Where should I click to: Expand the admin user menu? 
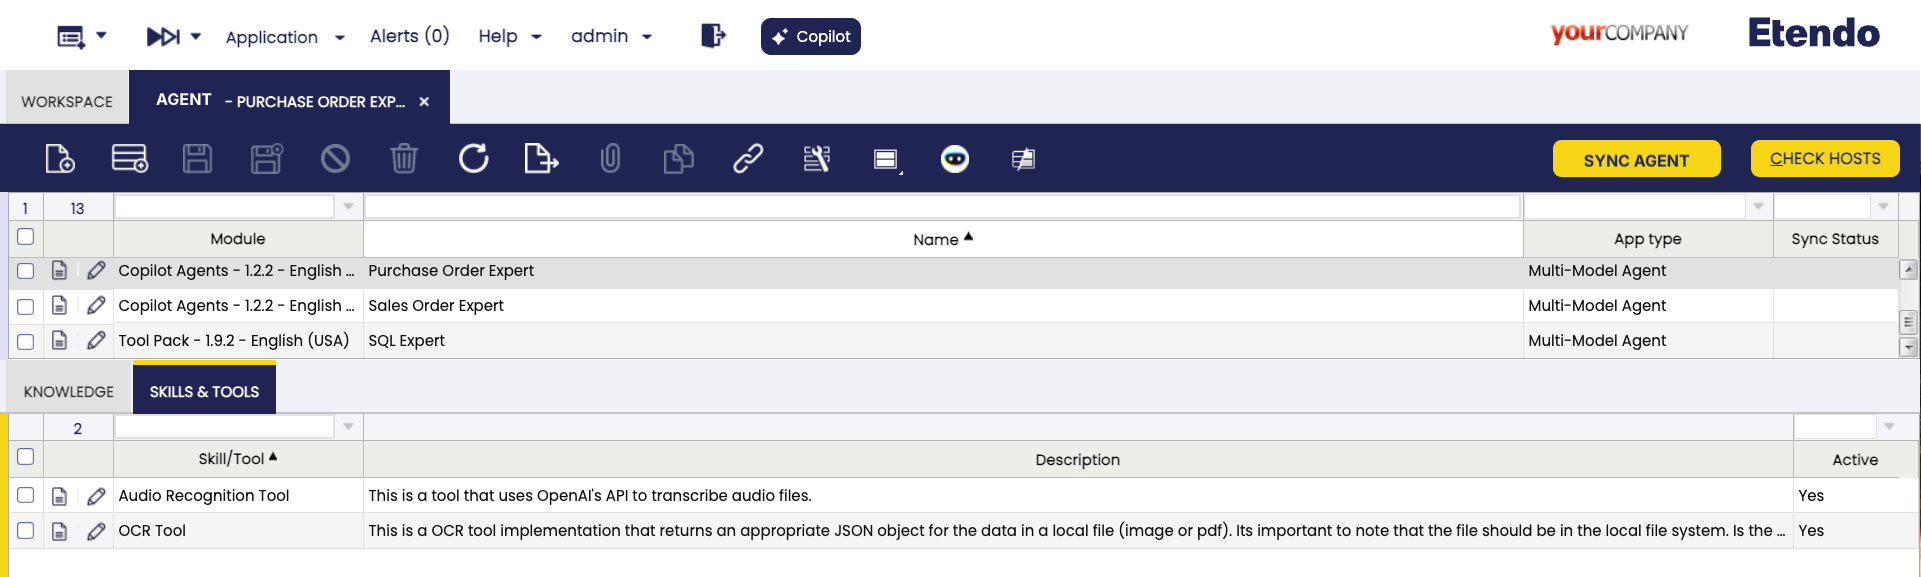pos(612,36)
